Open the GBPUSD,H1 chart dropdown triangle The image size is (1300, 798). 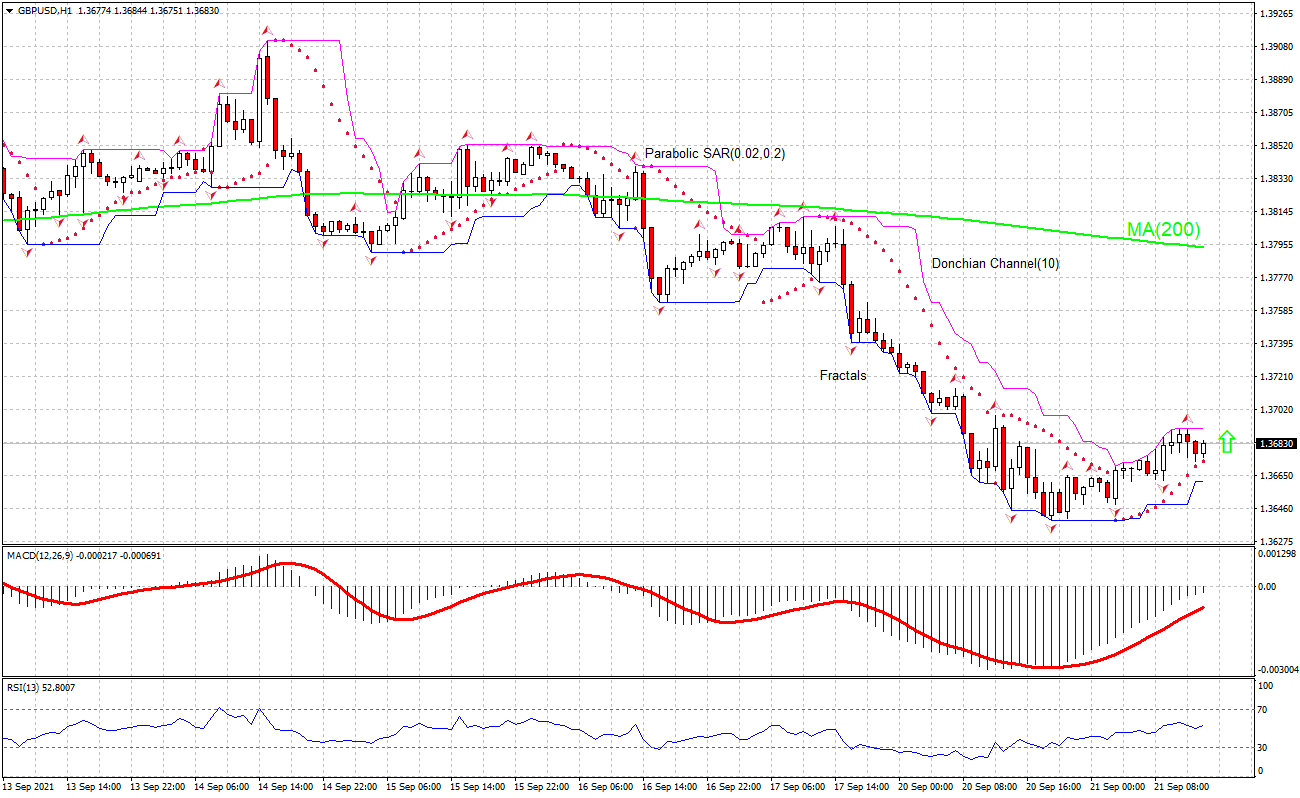pyautogui.click(x=9, y=10)
